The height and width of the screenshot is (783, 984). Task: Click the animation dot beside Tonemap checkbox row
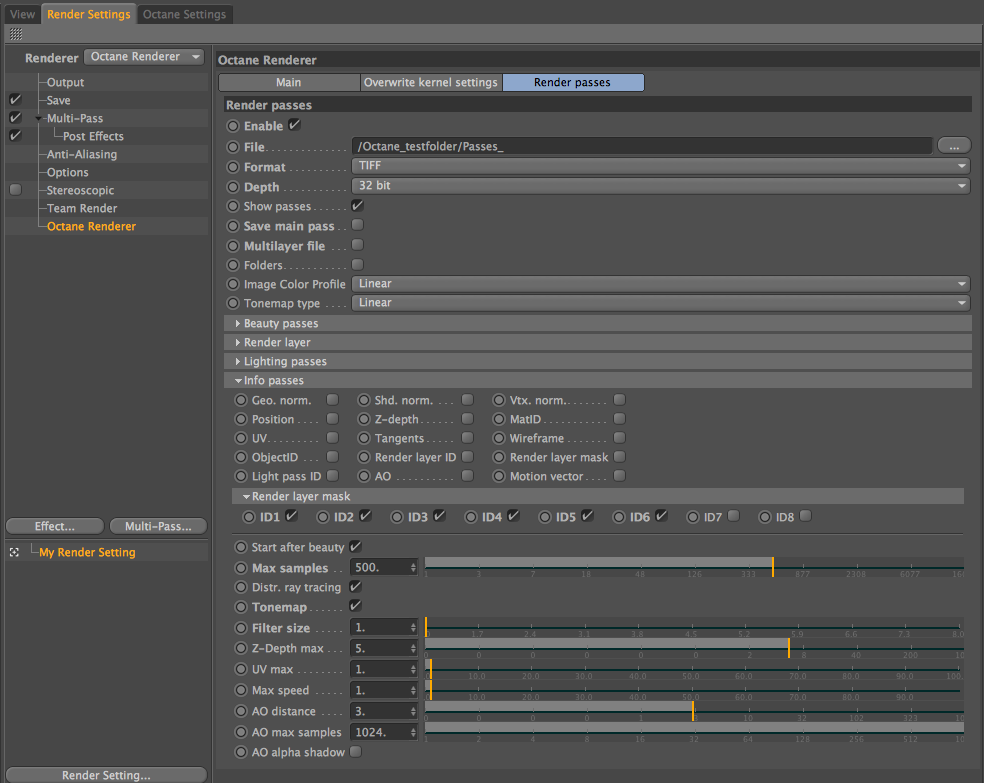point(241,607)
